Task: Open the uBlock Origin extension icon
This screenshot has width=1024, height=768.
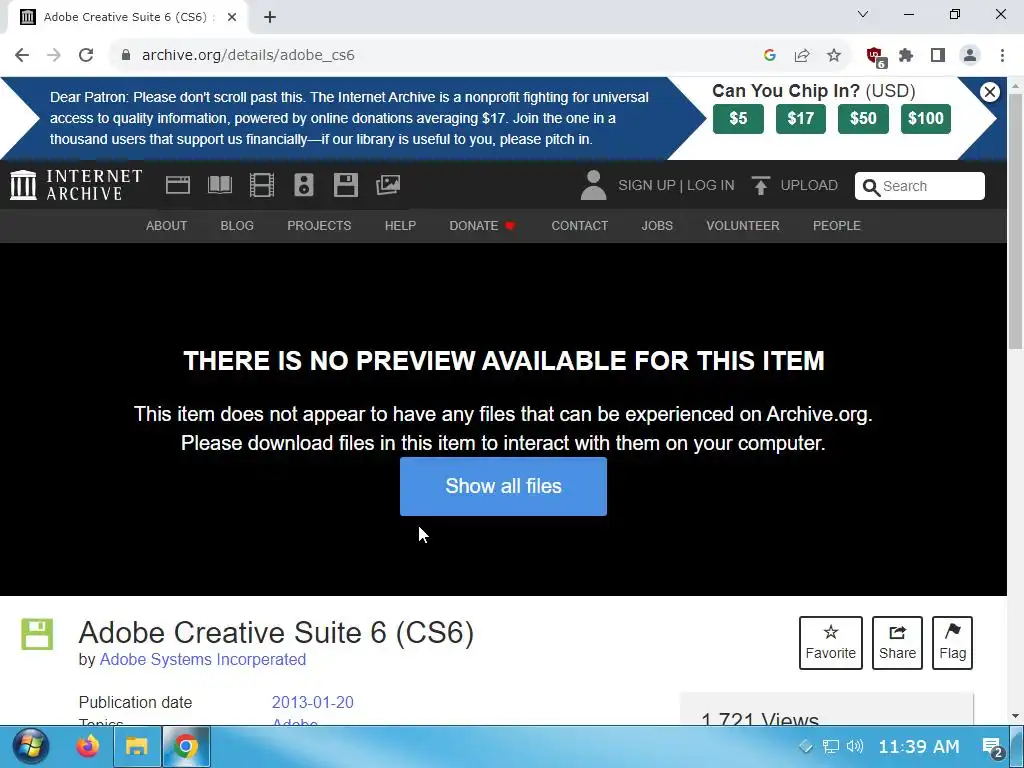Action: 875,56
